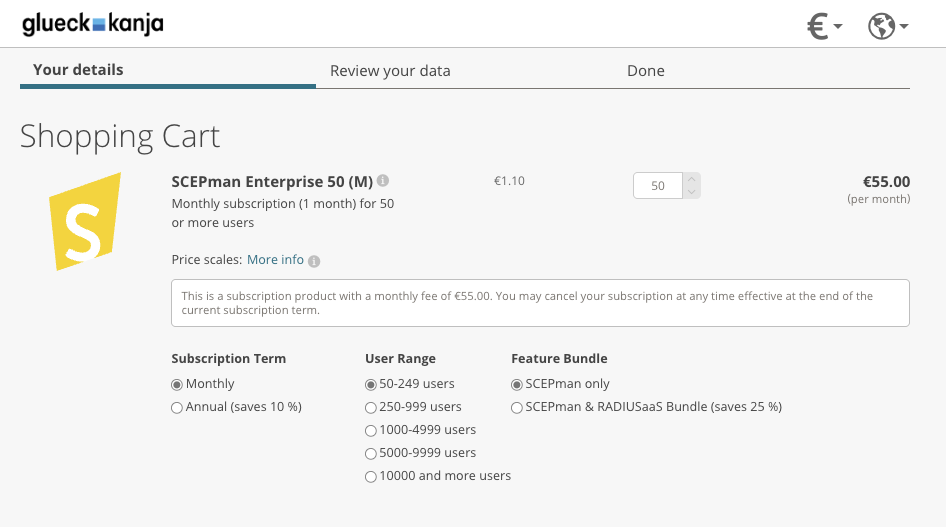The image size is (946, 527).
Task: Open the More info price scales link
Action: 275,260
